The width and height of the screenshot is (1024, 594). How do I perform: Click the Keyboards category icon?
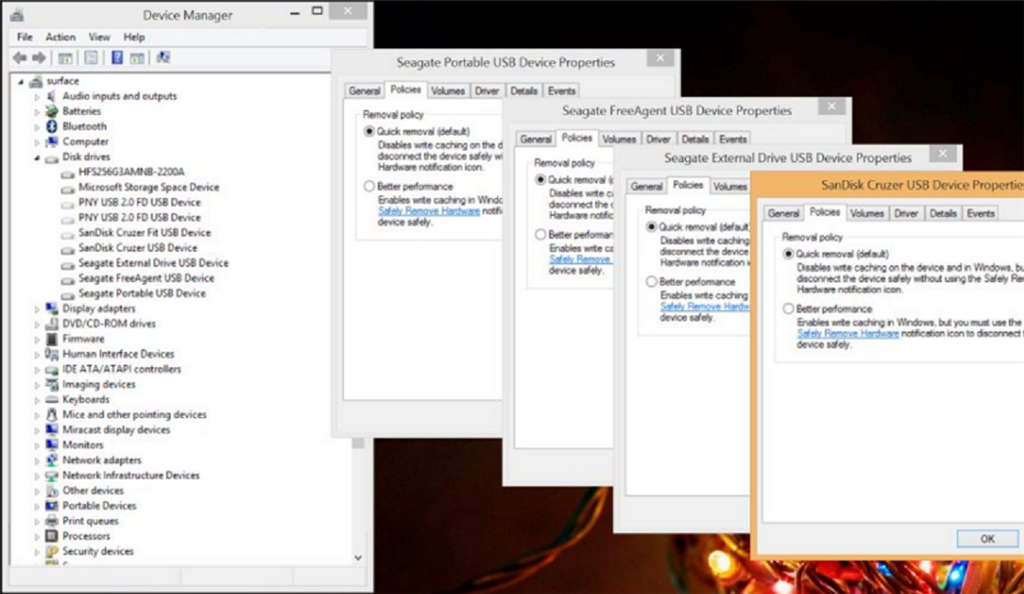pos(52,399)
